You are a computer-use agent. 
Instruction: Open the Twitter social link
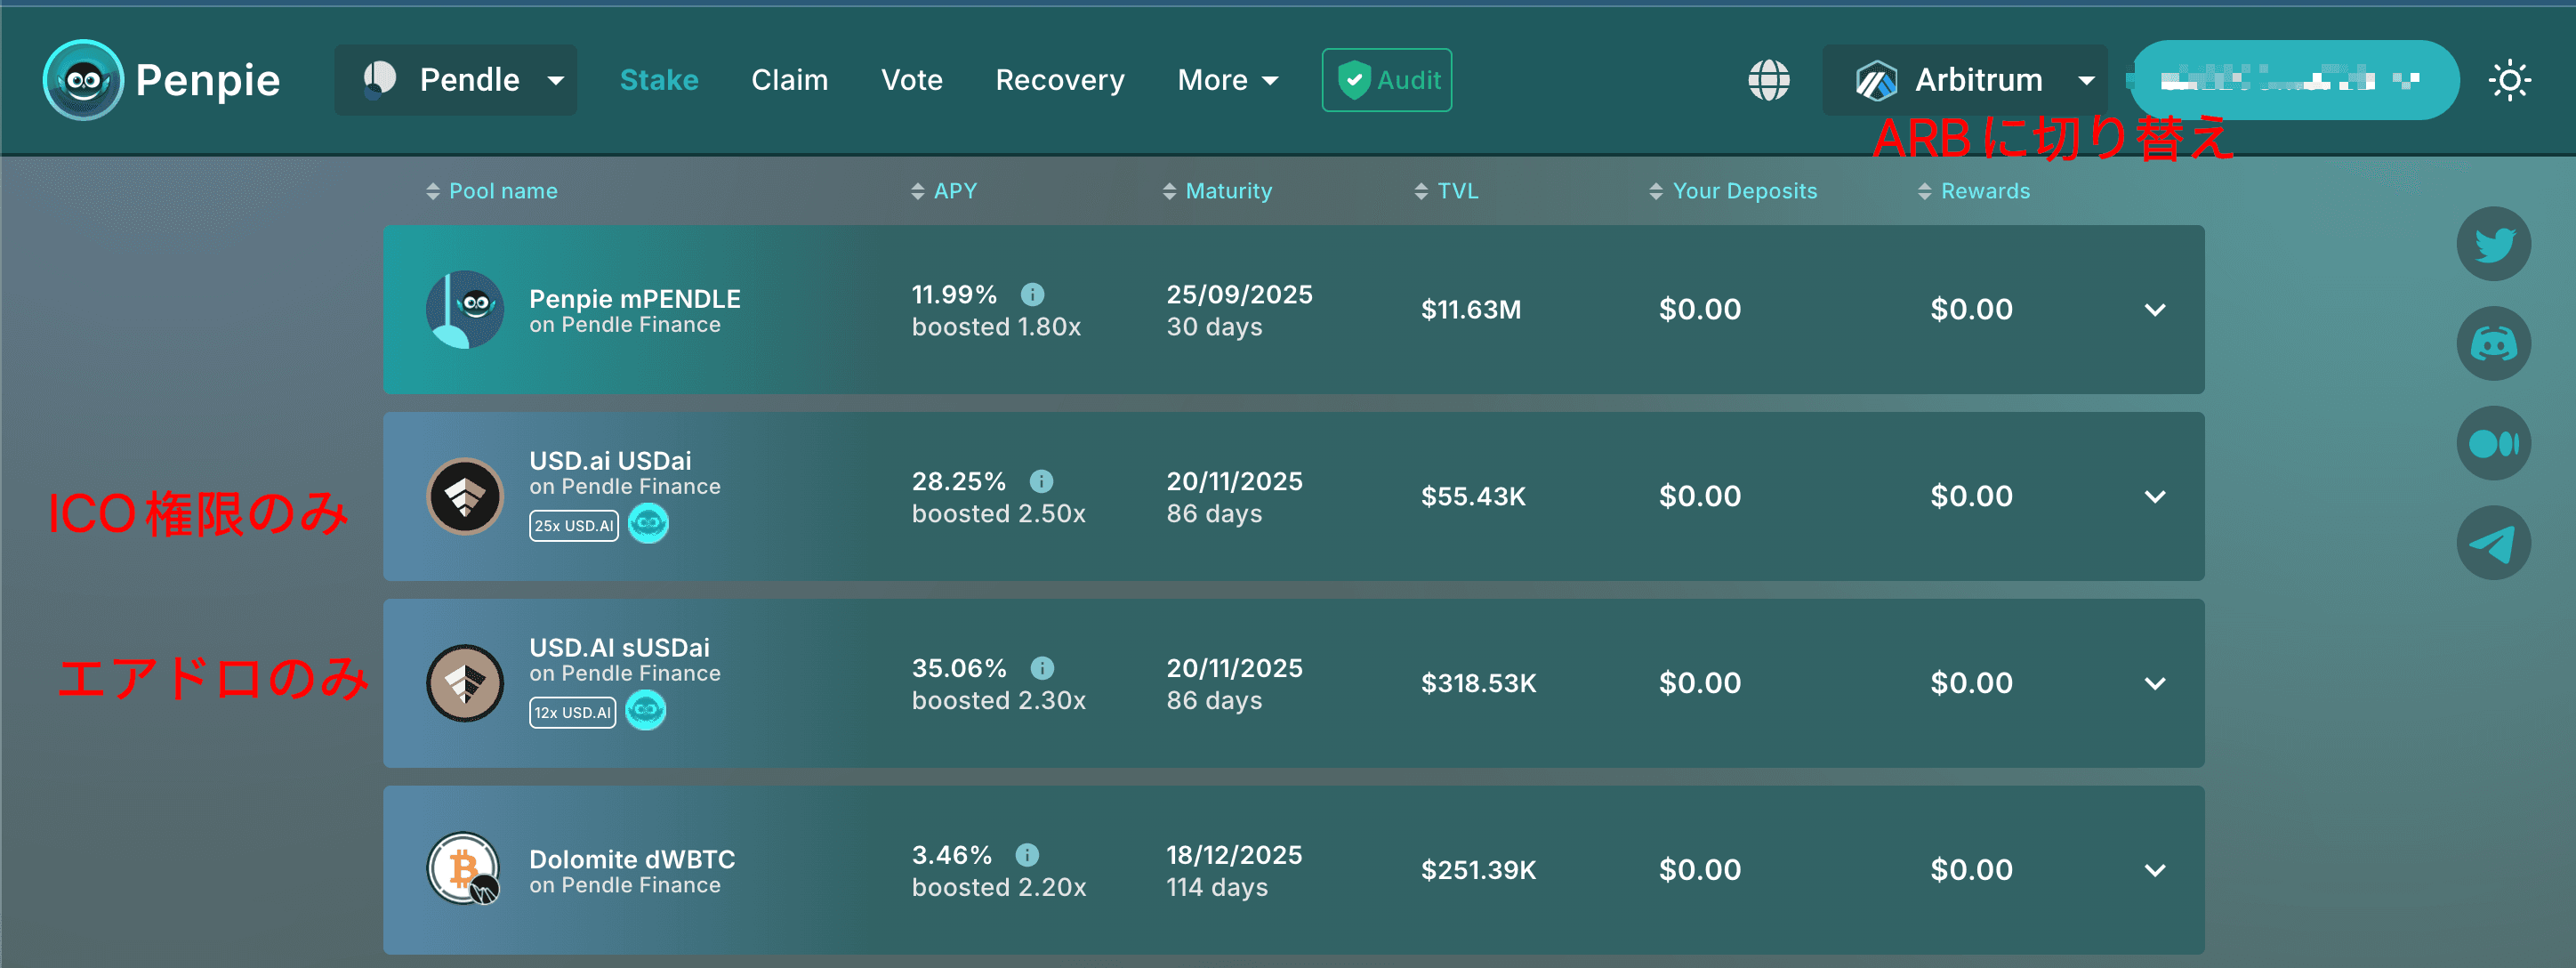[x=2493, y=244]
